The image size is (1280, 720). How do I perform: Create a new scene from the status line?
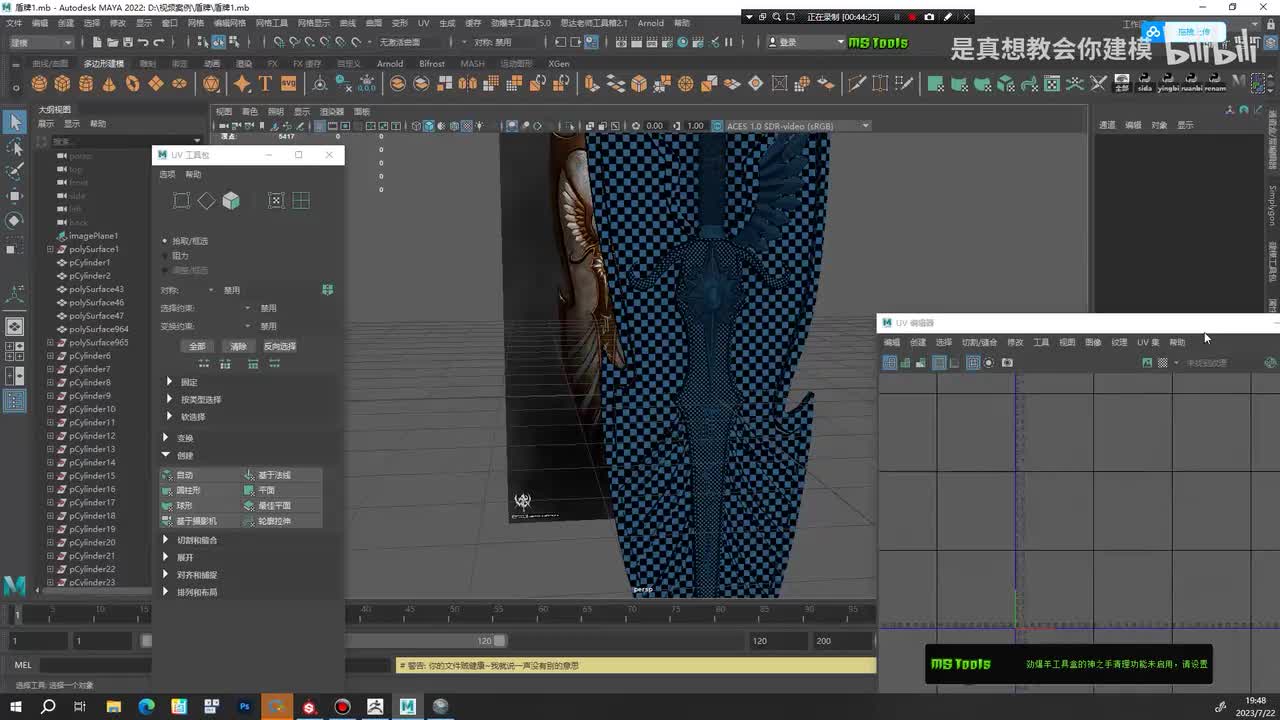(97, 42)
